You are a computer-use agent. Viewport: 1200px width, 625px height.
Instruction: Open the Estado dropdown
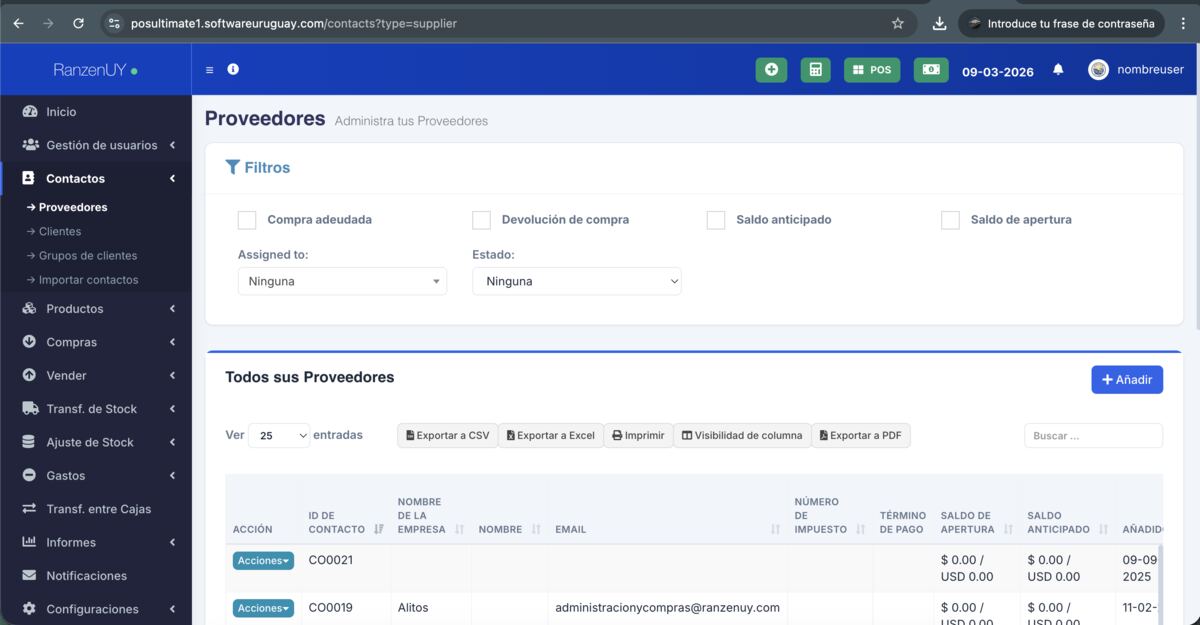577,282
